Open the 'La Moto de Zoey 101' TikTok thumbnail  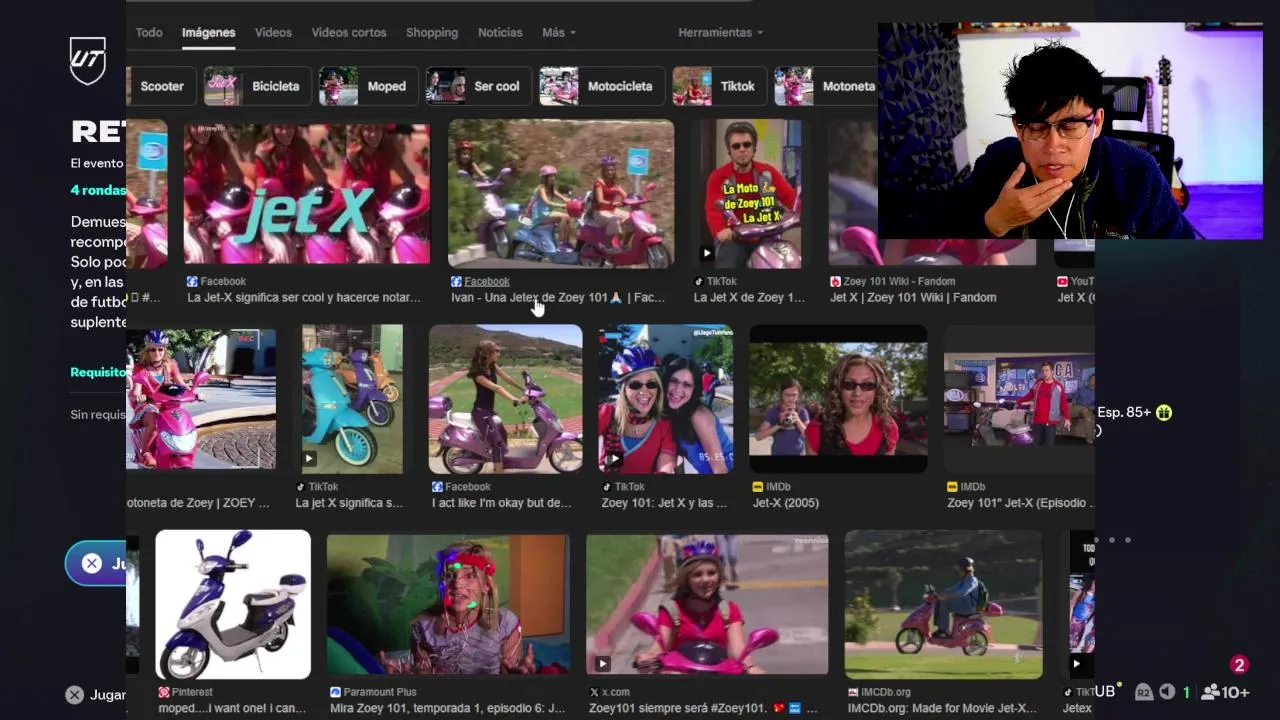point(750,194)
